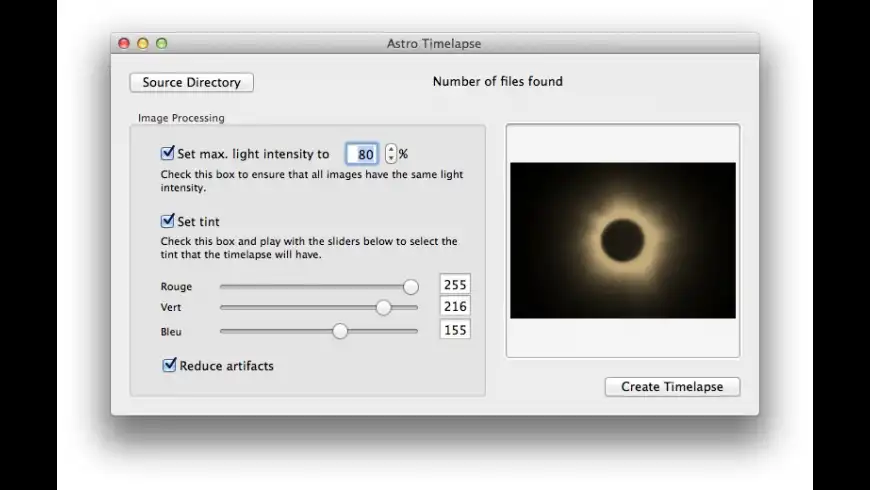Click the light intensity percentage field

point(362,155)
